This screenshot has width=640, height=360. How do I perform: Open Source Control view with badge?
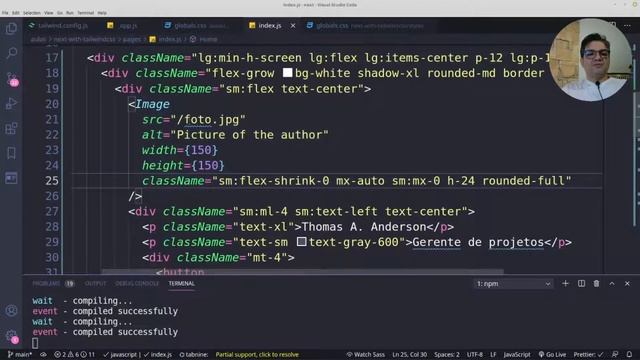click(x=11, y=79)
